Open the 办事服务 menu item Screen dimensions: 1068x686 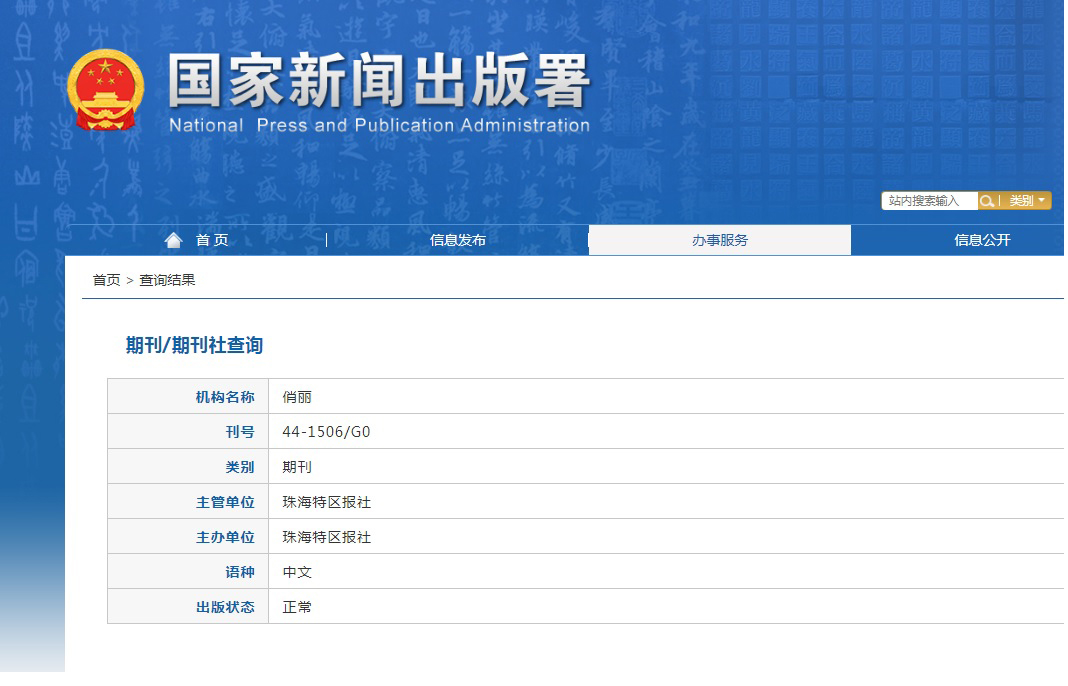(721, 240)
